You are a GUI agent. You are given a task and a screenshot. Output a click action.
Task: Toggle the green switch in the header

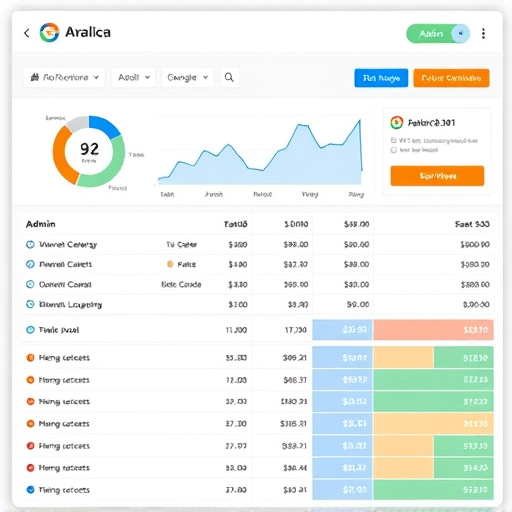438,33
